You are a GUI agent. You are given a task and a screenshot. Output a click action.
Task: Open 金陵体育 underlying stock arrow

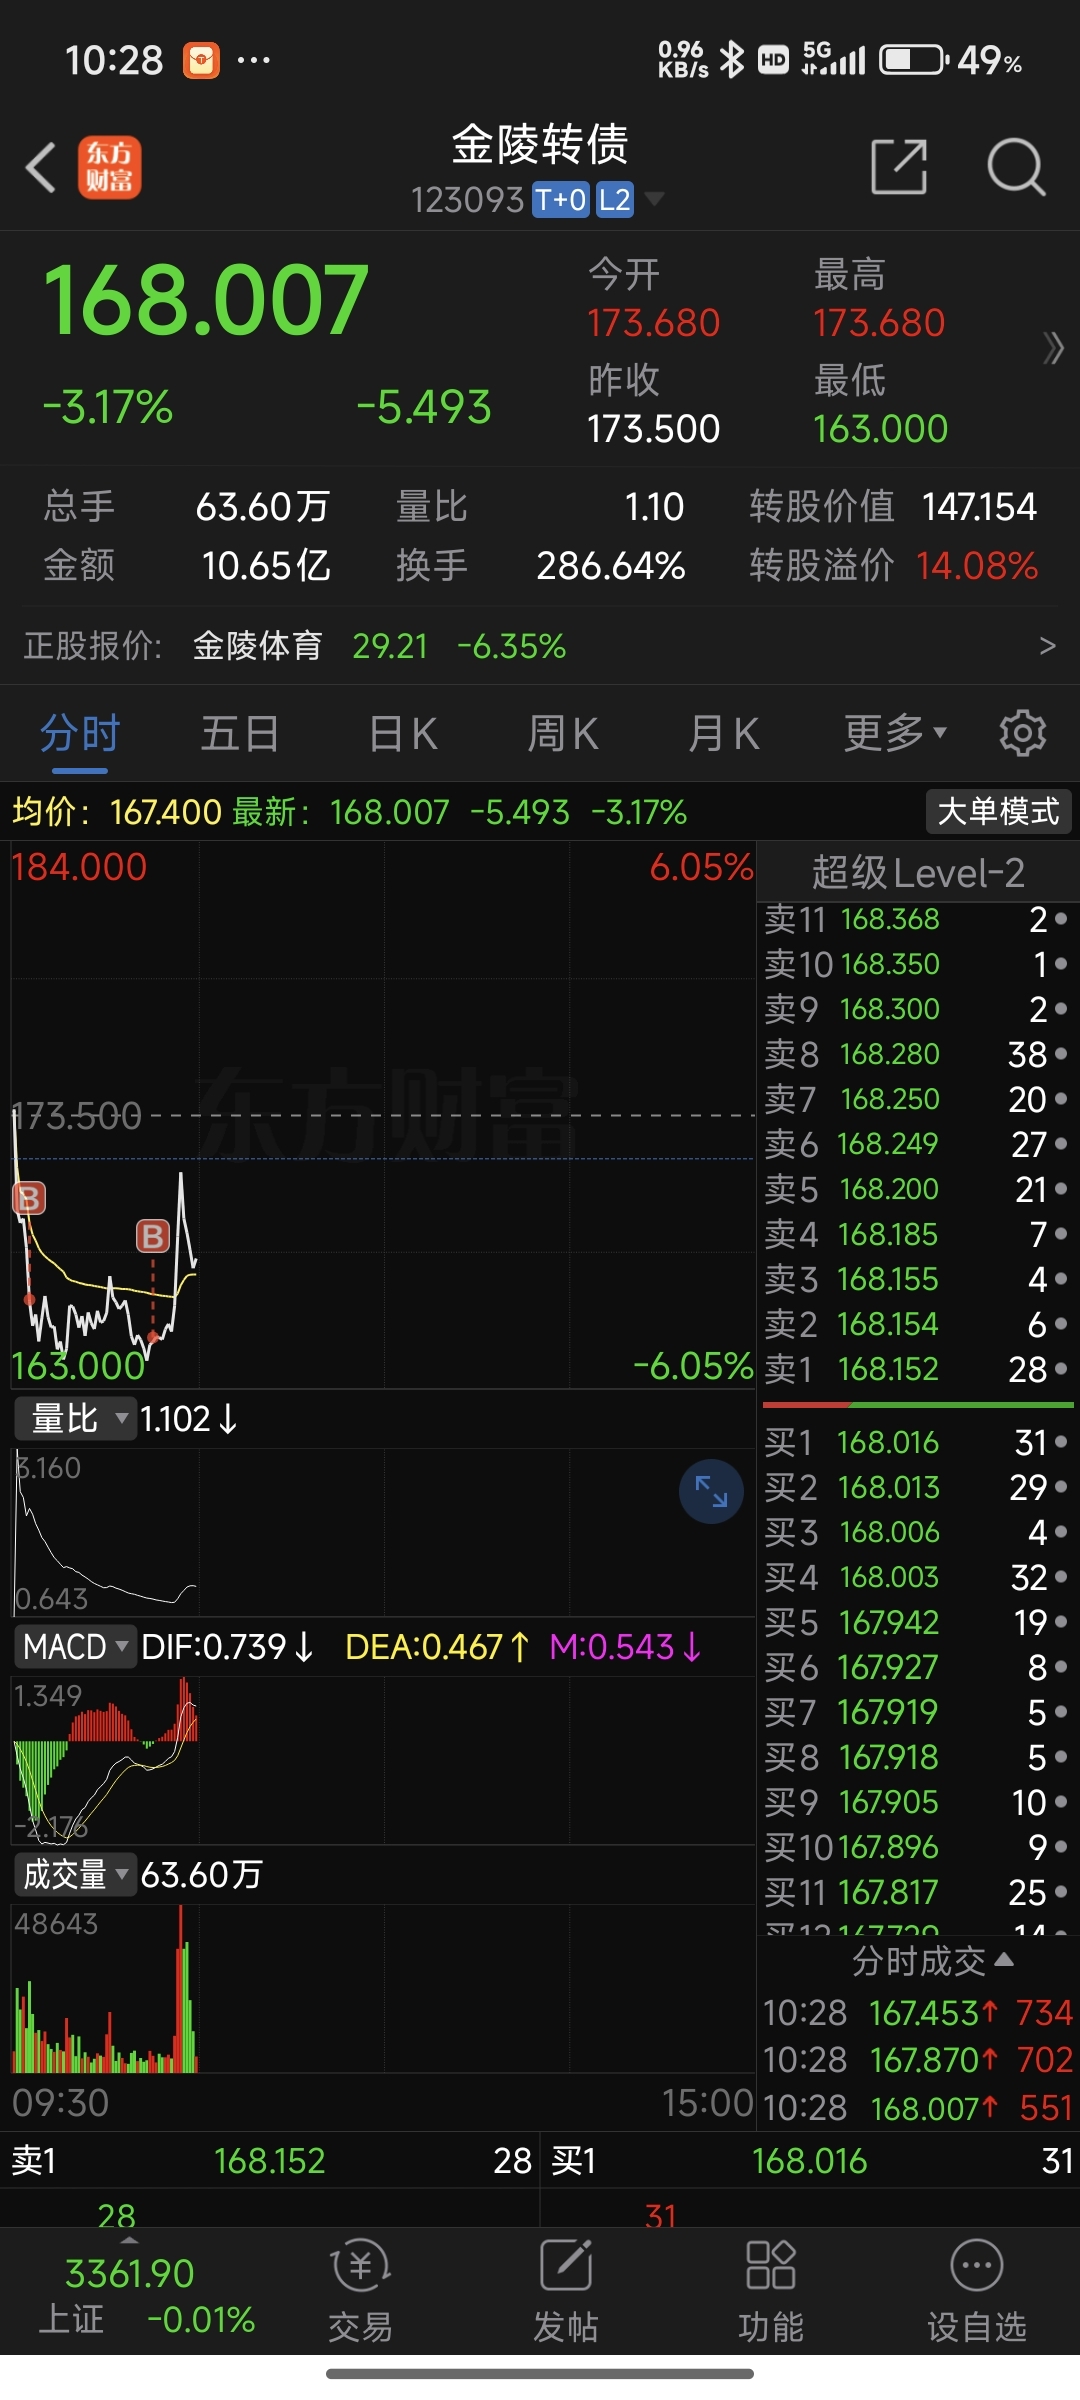click(1047, 646)
